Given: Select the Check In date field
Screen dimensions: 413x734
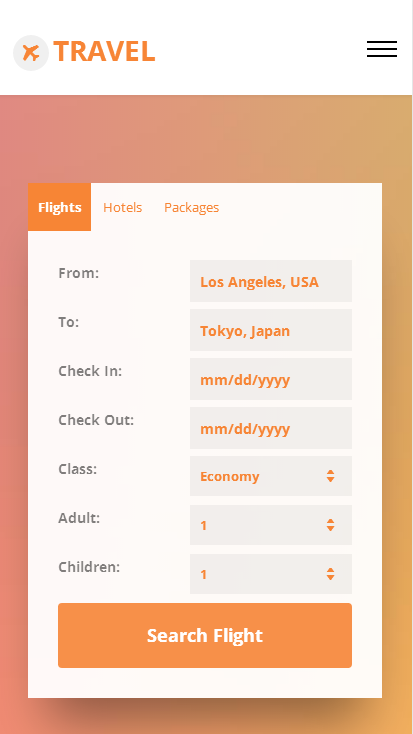Looking at the screenshot, I should click(x=271, y=379).
